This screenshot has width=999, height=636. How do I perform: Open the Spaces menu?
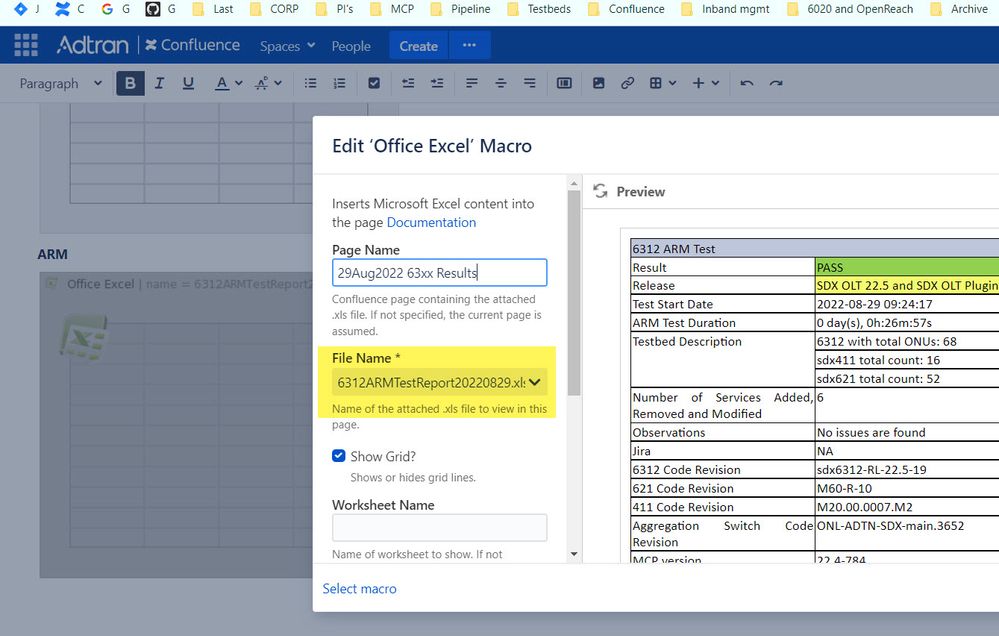pos(287,46)
